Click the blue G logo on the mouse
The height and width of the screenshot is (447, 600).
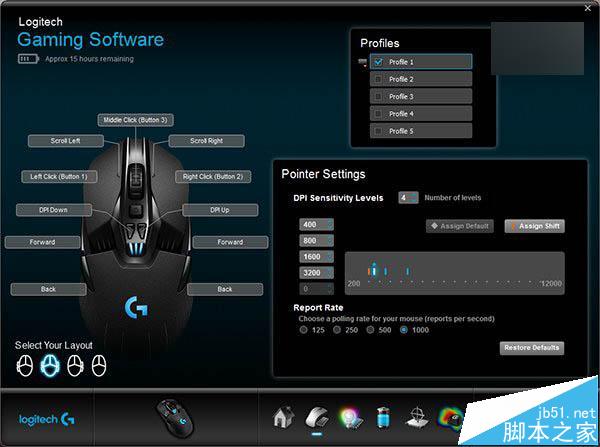pyautogui.click(x=136, y=307)
